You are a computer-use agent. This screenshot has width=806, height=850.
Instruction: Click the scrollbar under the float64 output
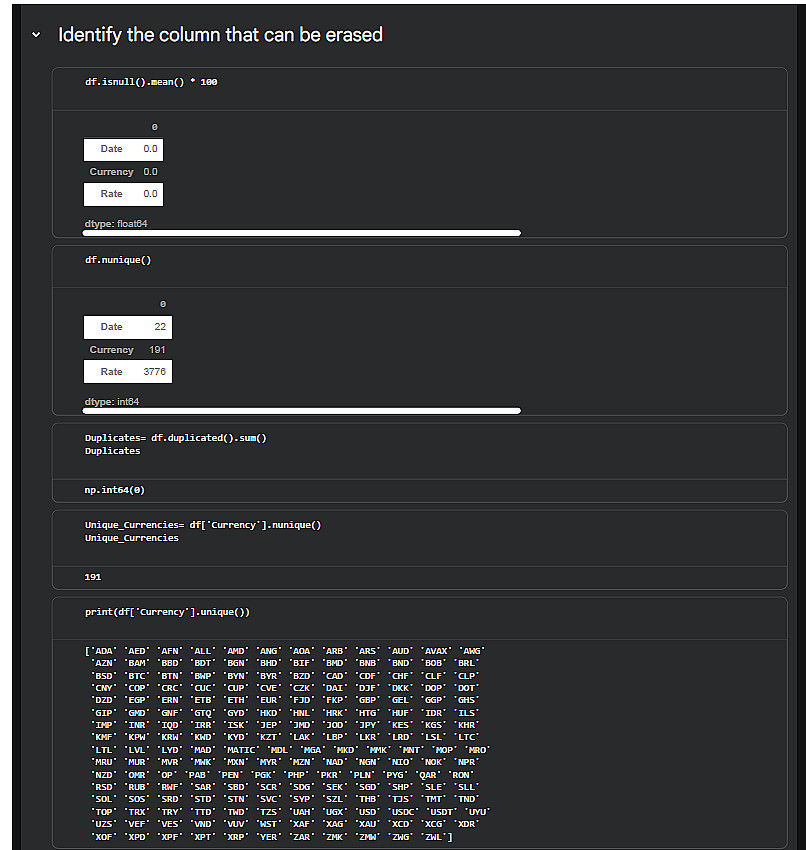click(302, 233)
